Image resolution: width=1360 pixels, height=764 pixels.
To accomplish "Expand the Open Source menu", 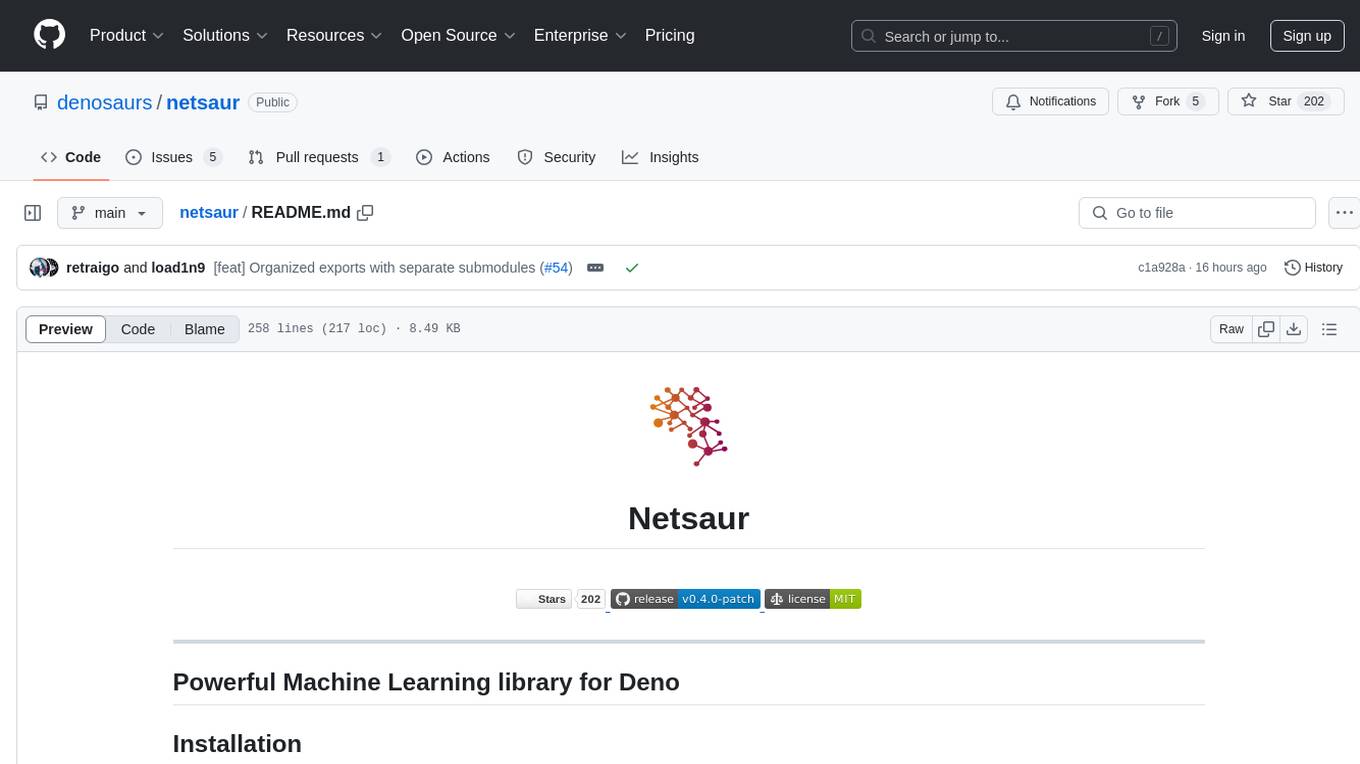I will pyautogui.click(x=458, y=35).
